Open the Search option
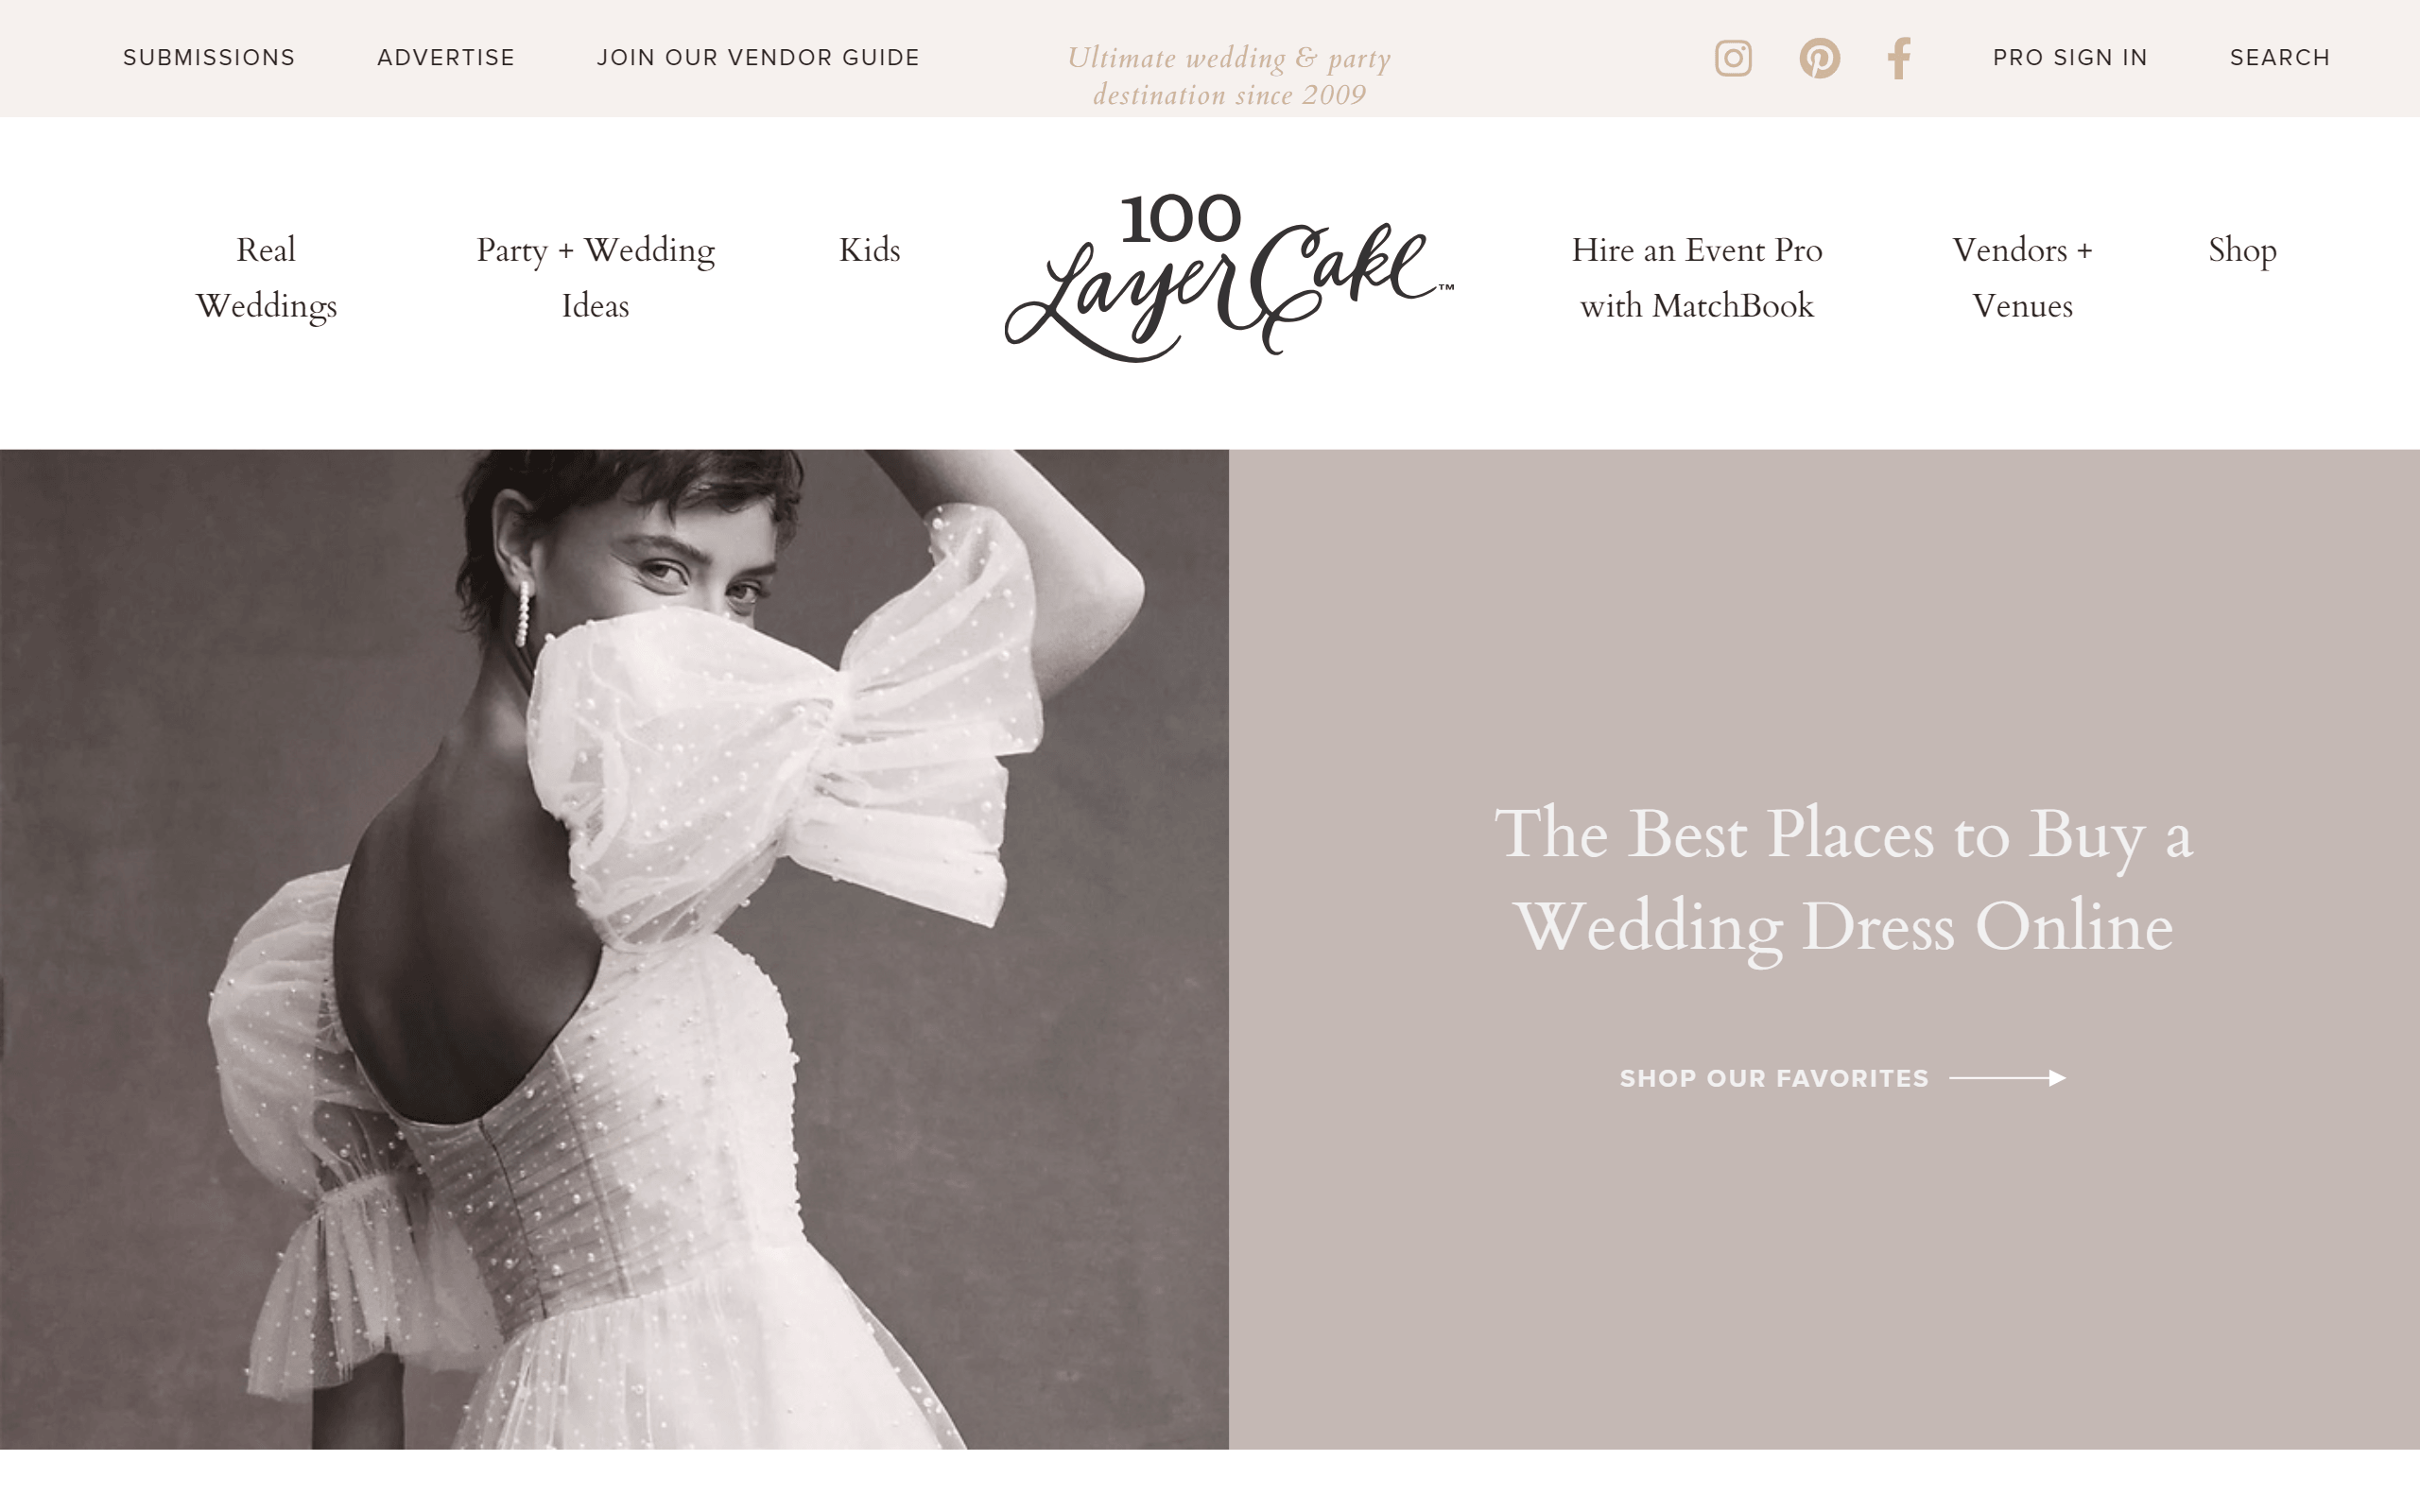 tap(2280, 58)
